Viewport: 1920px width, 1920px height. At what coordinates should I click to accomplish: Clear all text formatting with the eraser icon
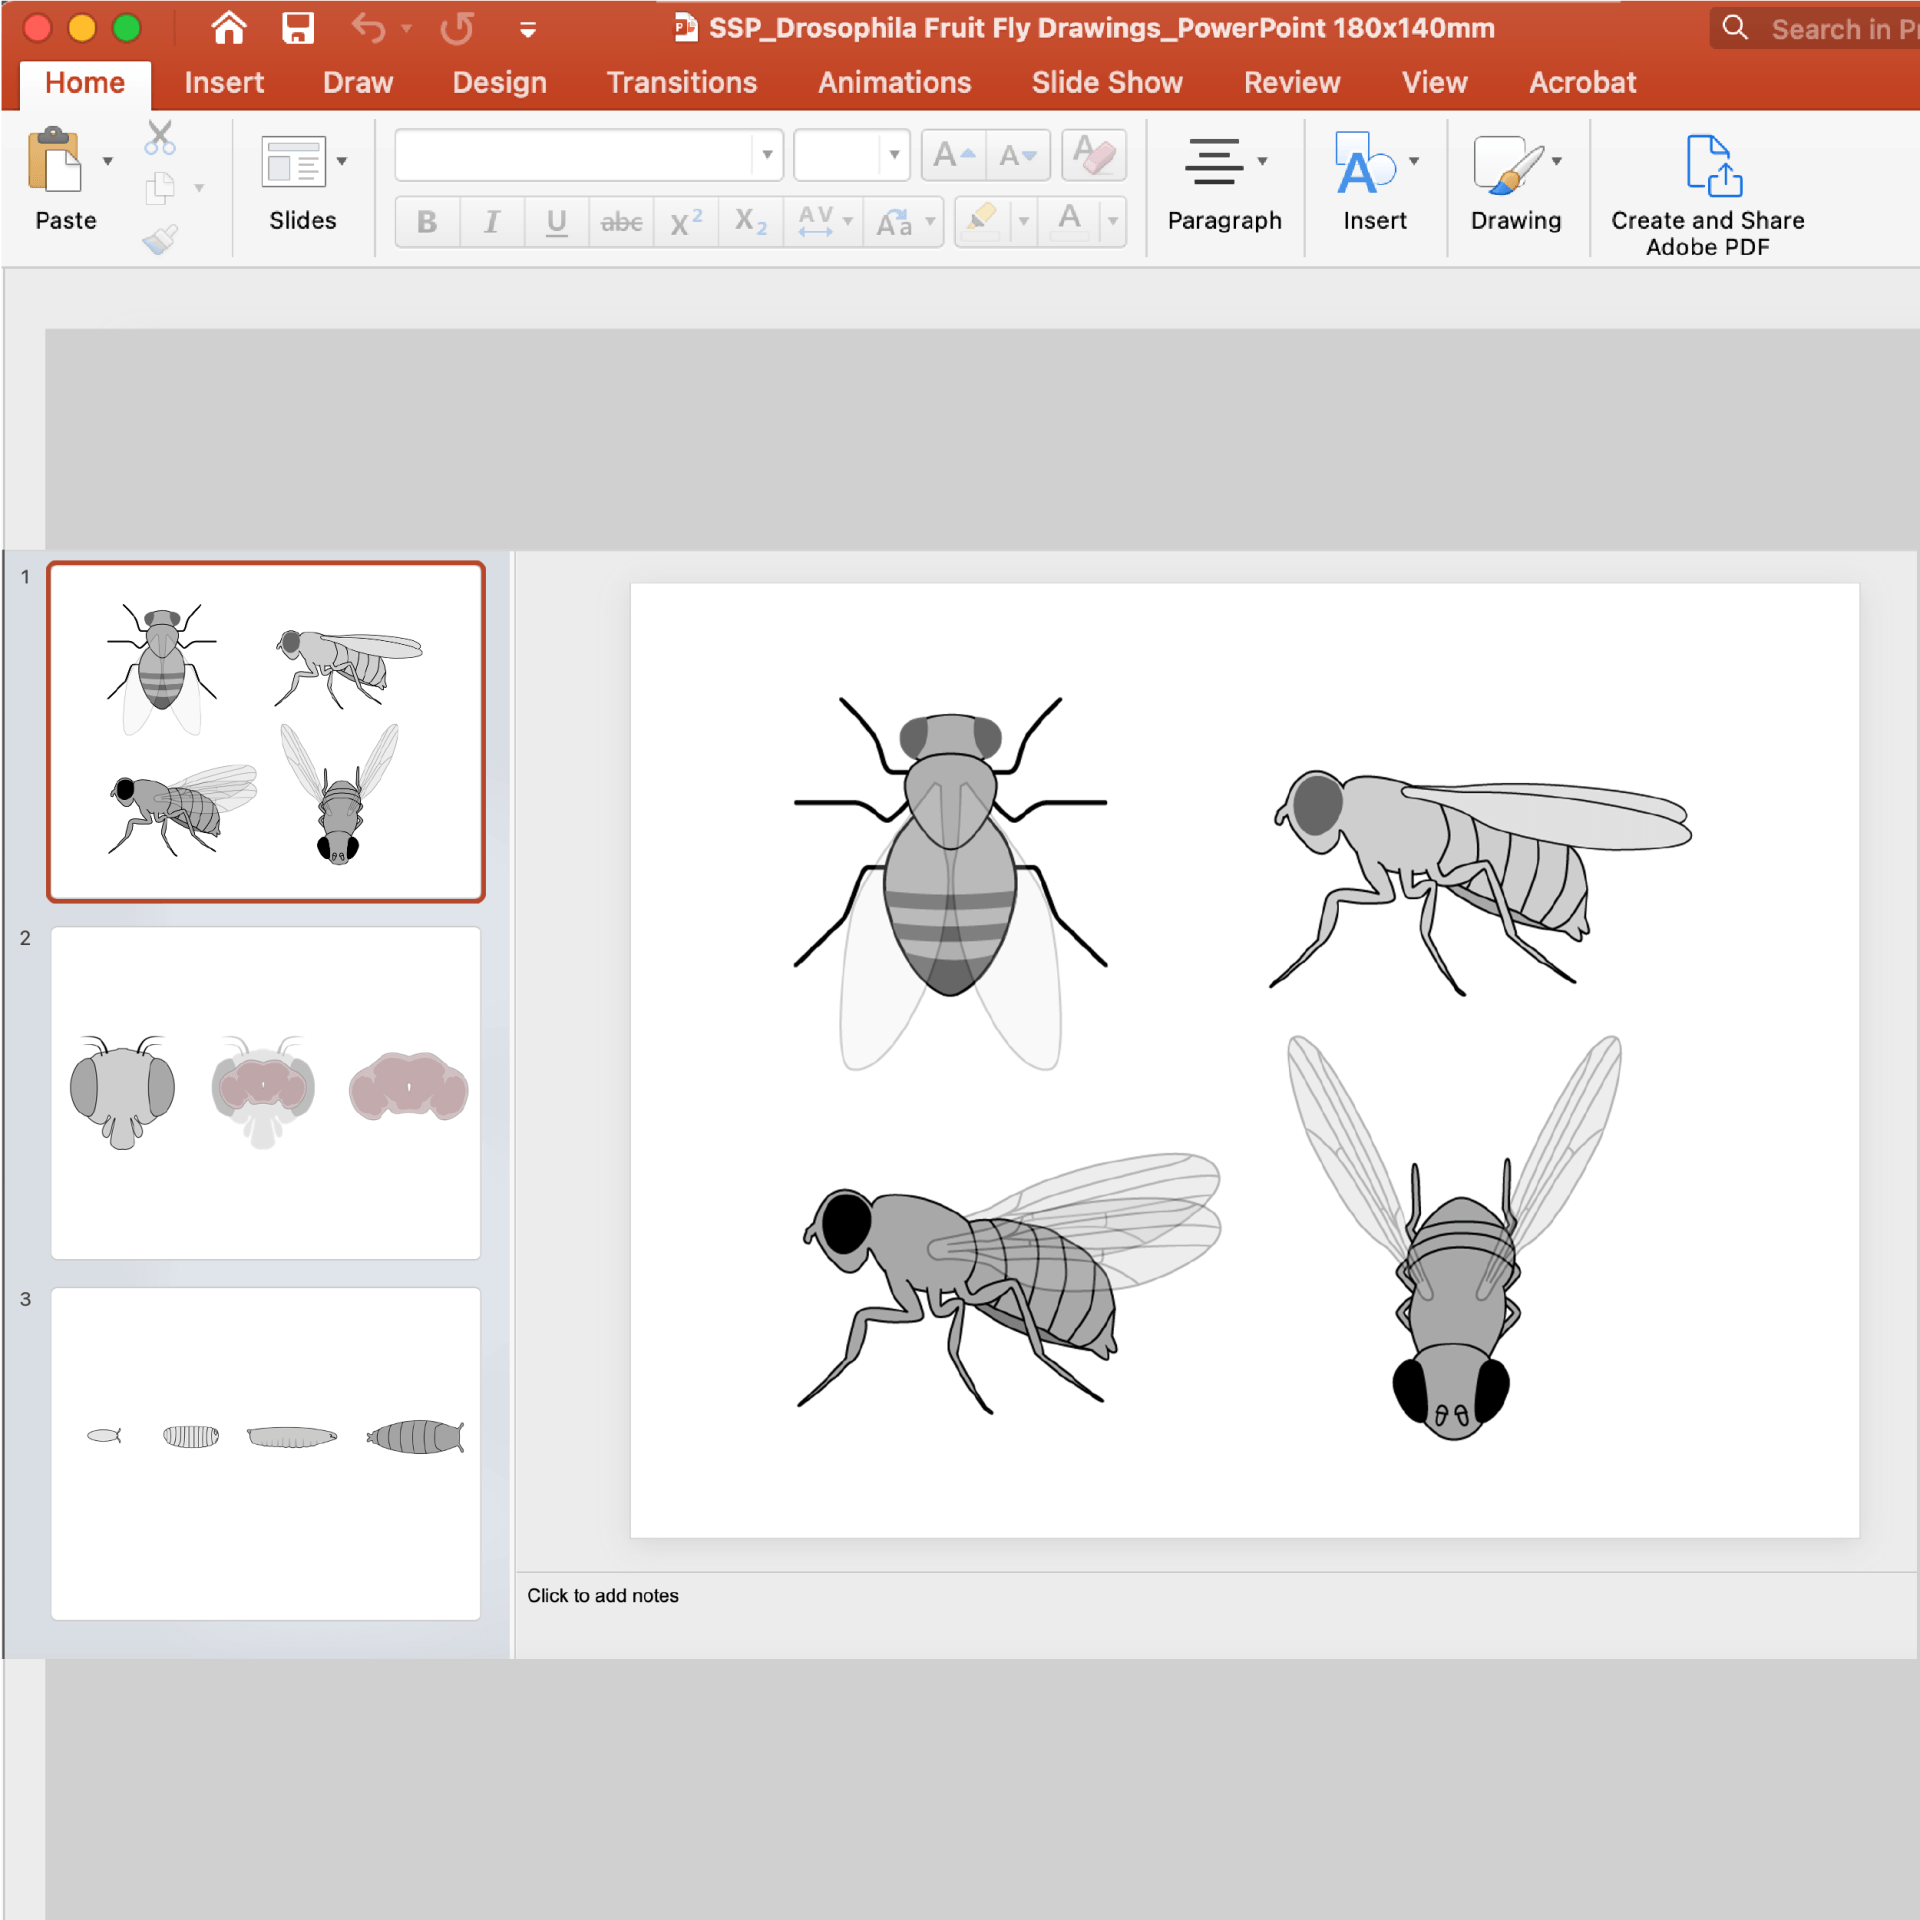click(x=1093, y=154)
